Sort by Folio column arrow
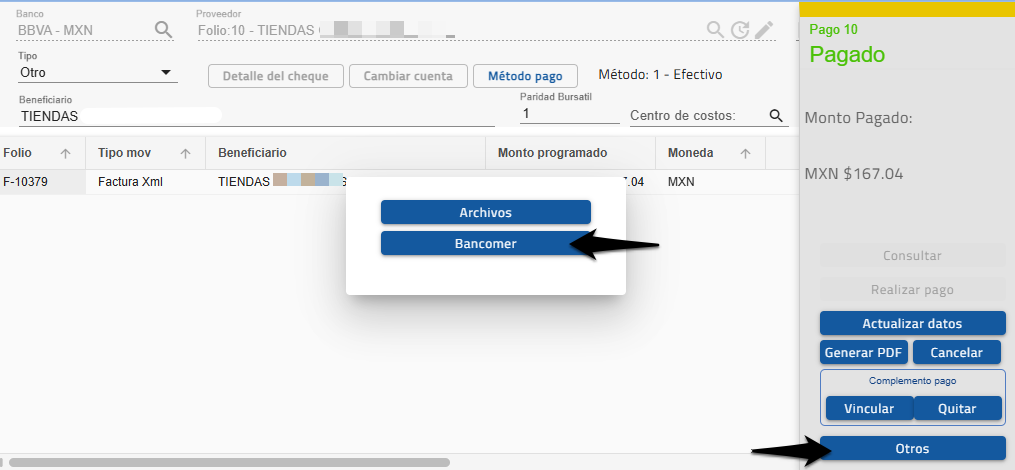Viewport: 1015px width, 470px height. coord(66,153)
